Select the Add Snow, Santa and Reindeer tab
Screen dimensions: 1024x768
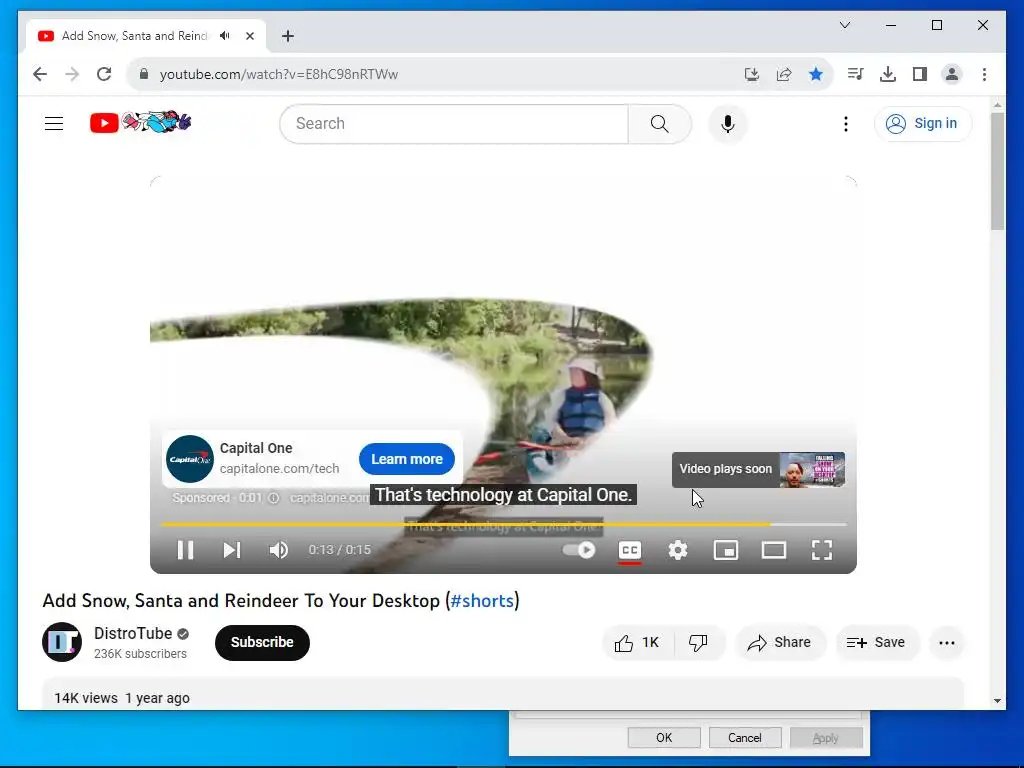pos(134,36)
